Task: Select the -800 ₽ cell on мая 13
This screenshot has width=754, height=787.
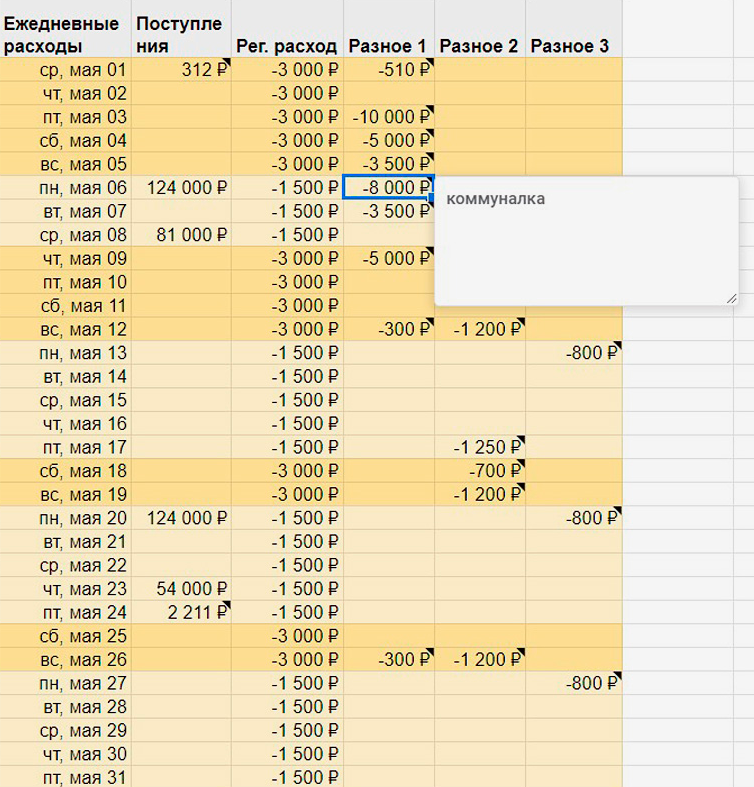Action: (574, 353)
